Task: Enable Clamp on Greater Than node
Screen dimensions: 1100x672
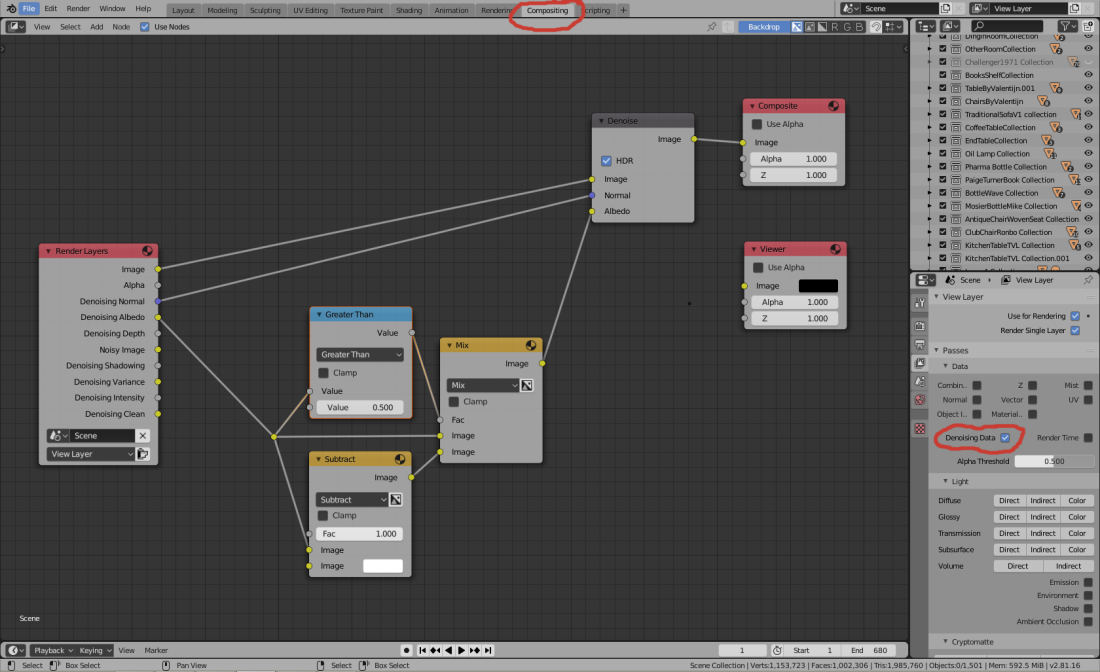Action: pos(323,372)
